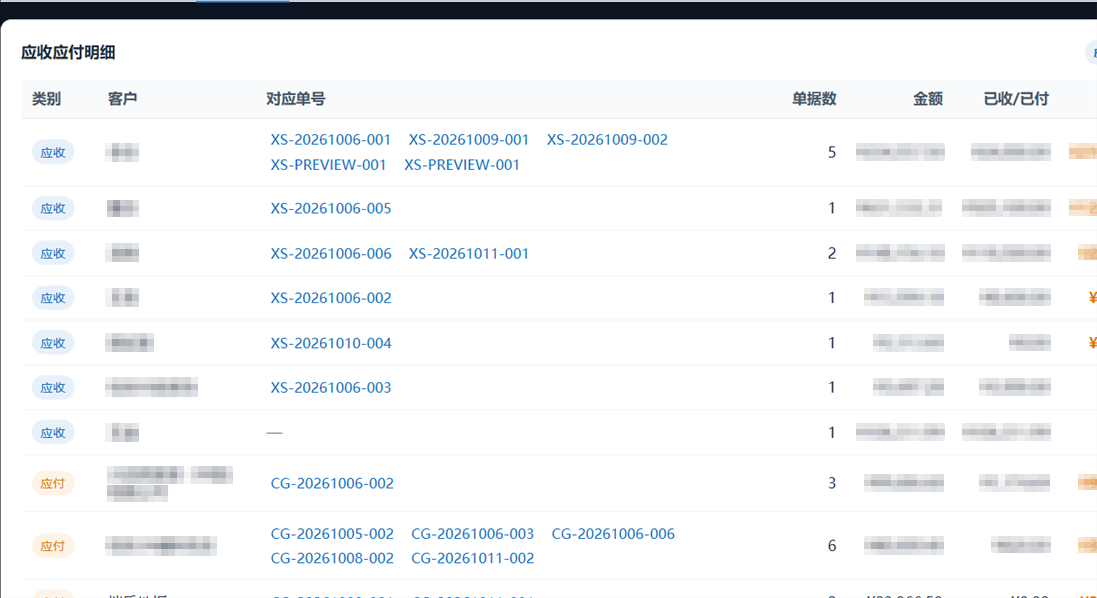
Task: Open purchase order link CG-20261005-002
Action: pos(332,534)
